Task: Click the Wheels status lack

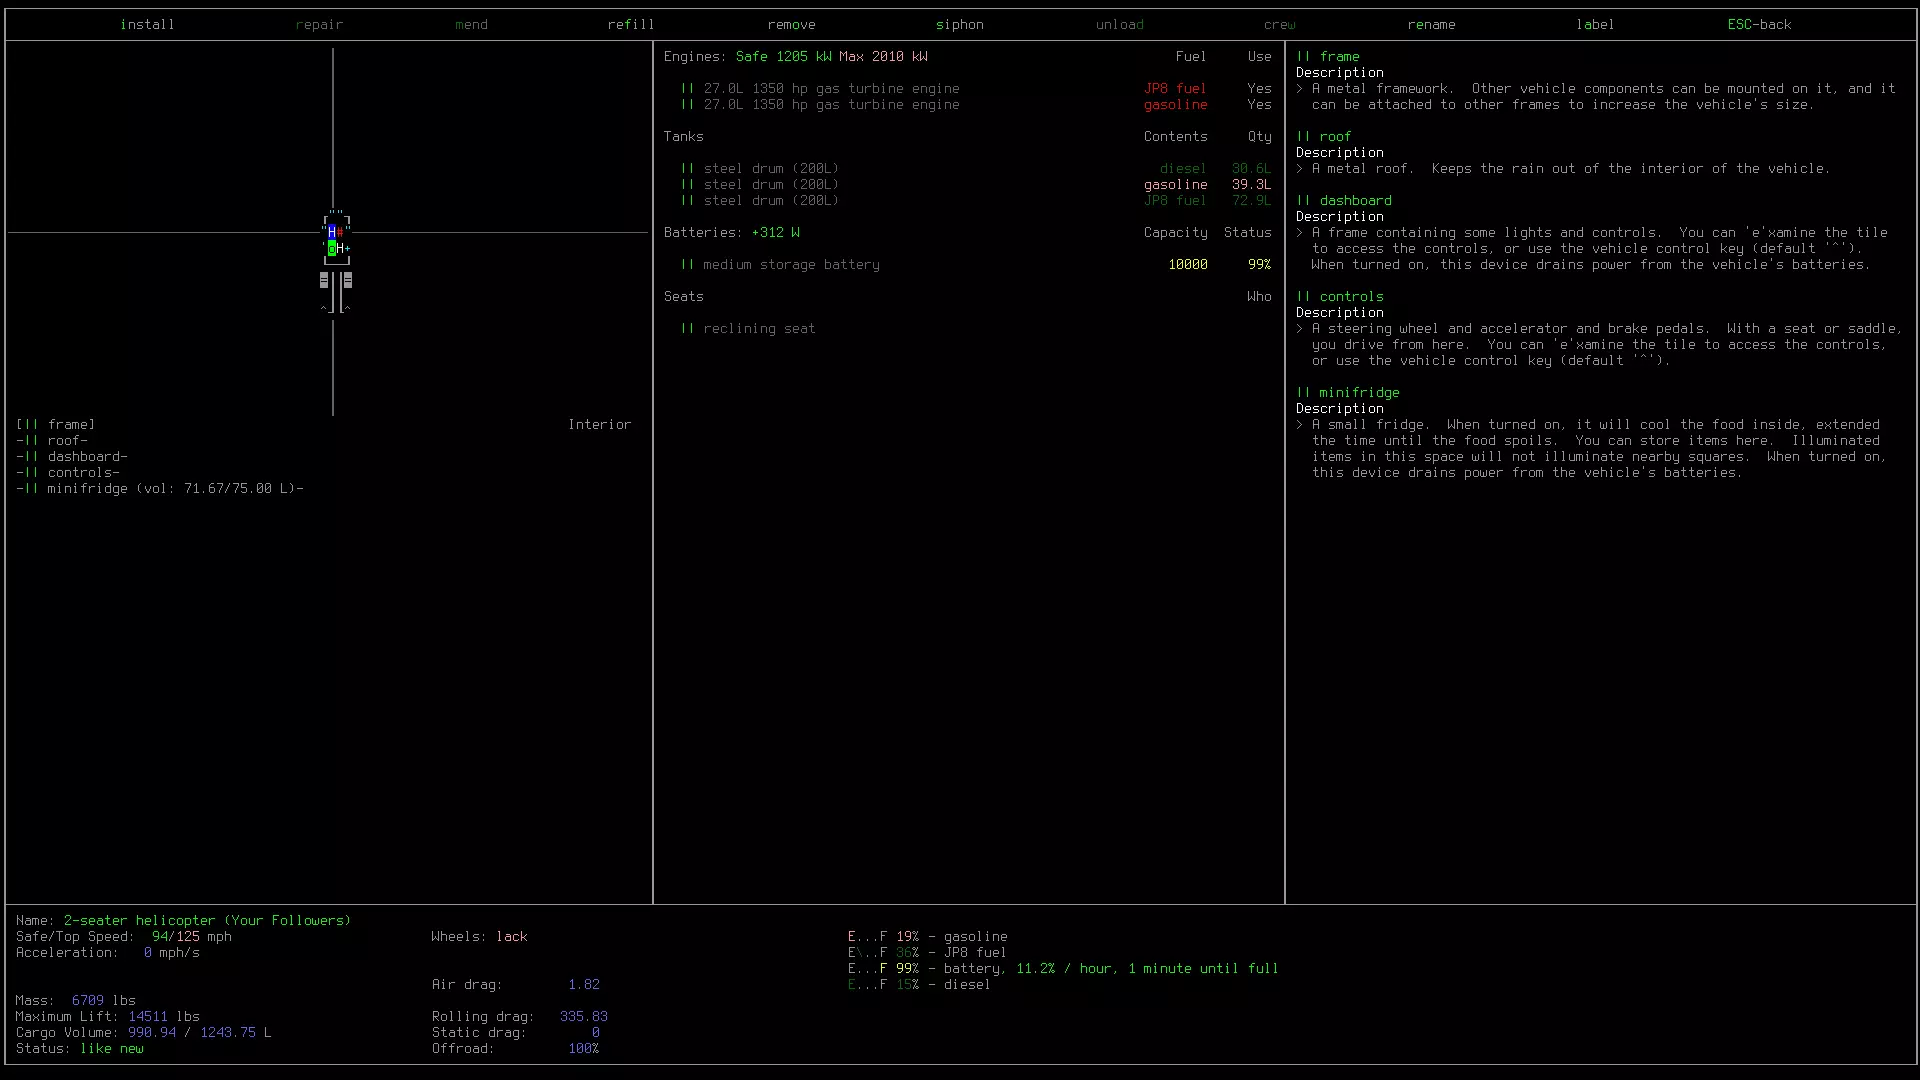Action: point(511,936)
